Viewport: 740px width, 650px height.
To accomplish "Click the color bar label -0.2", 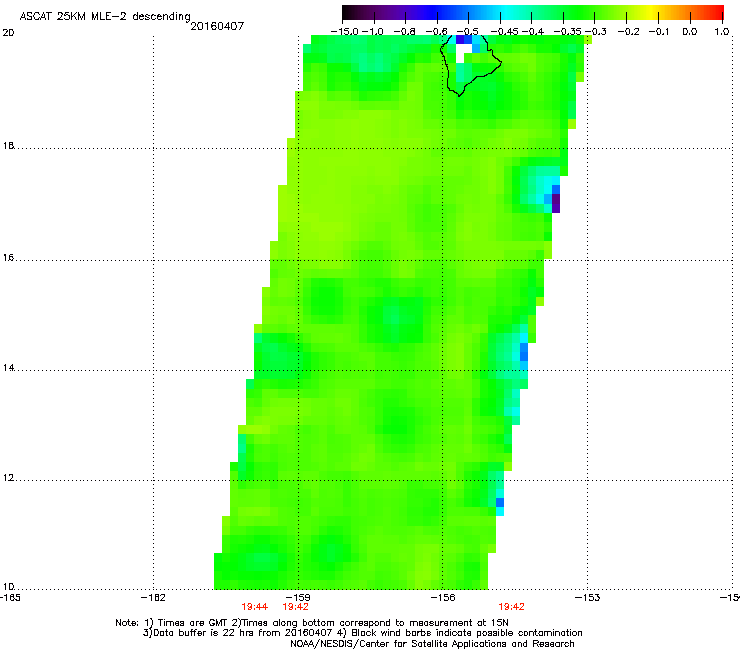I will (629, 32).
